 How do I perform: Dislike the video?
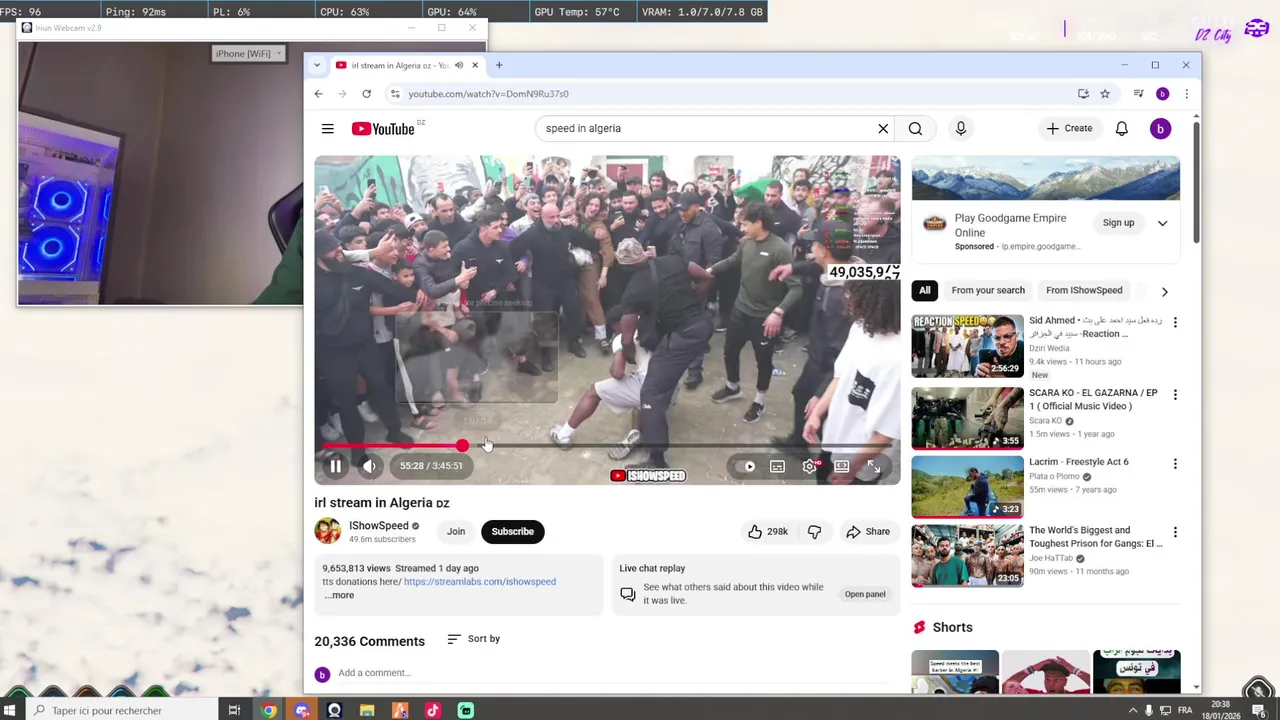814,532
